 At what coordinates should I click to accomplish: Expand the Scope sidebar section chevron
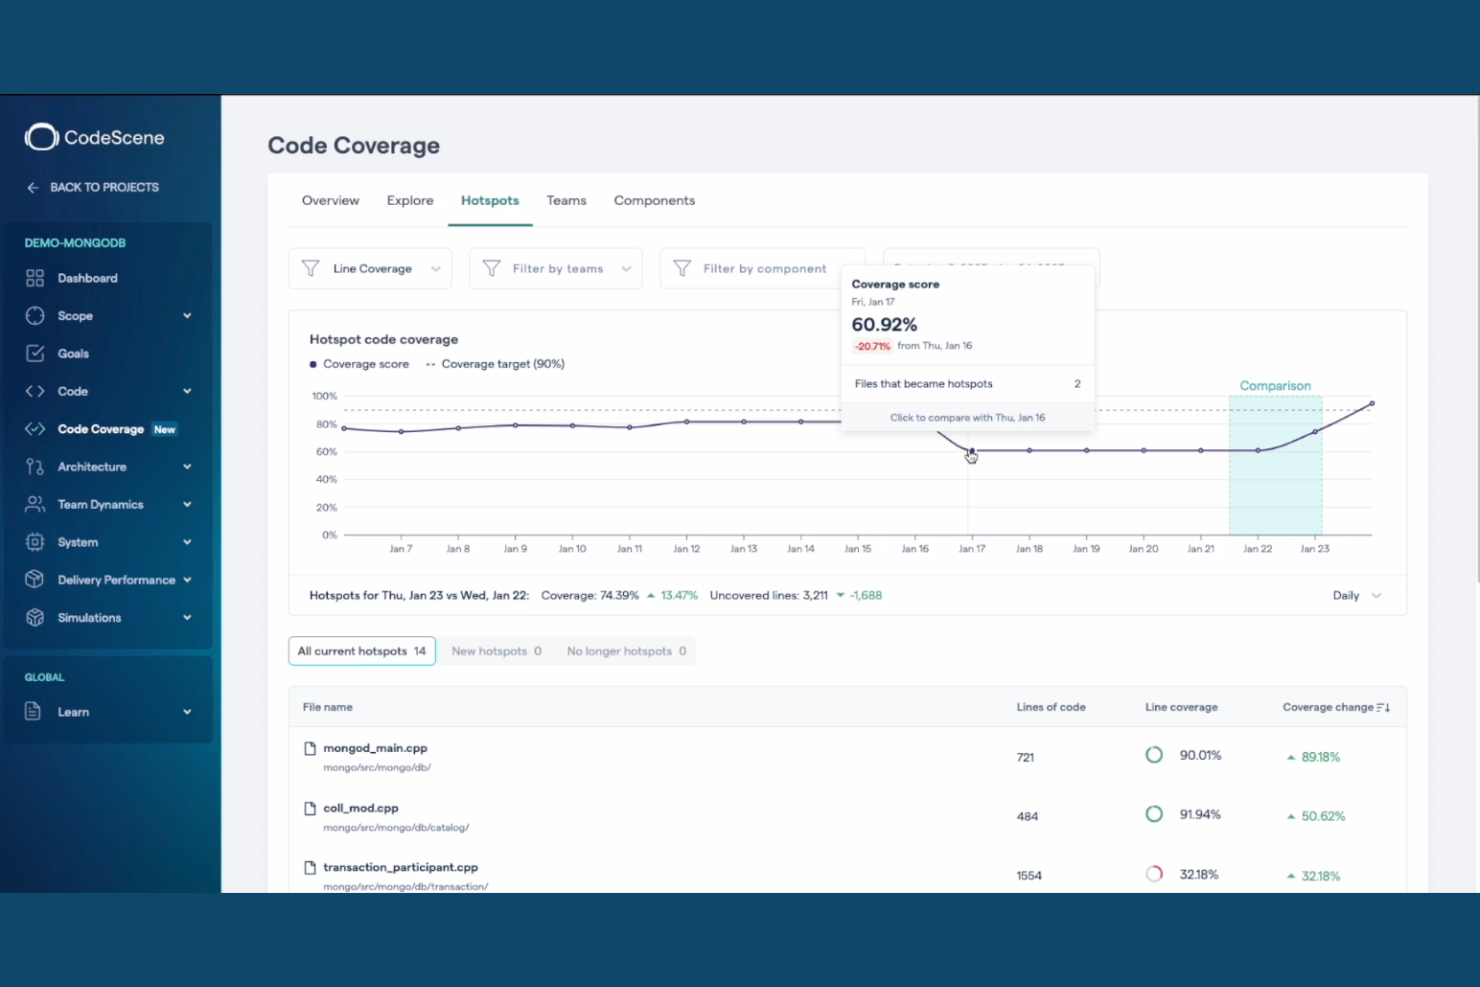tap(187, 316)
